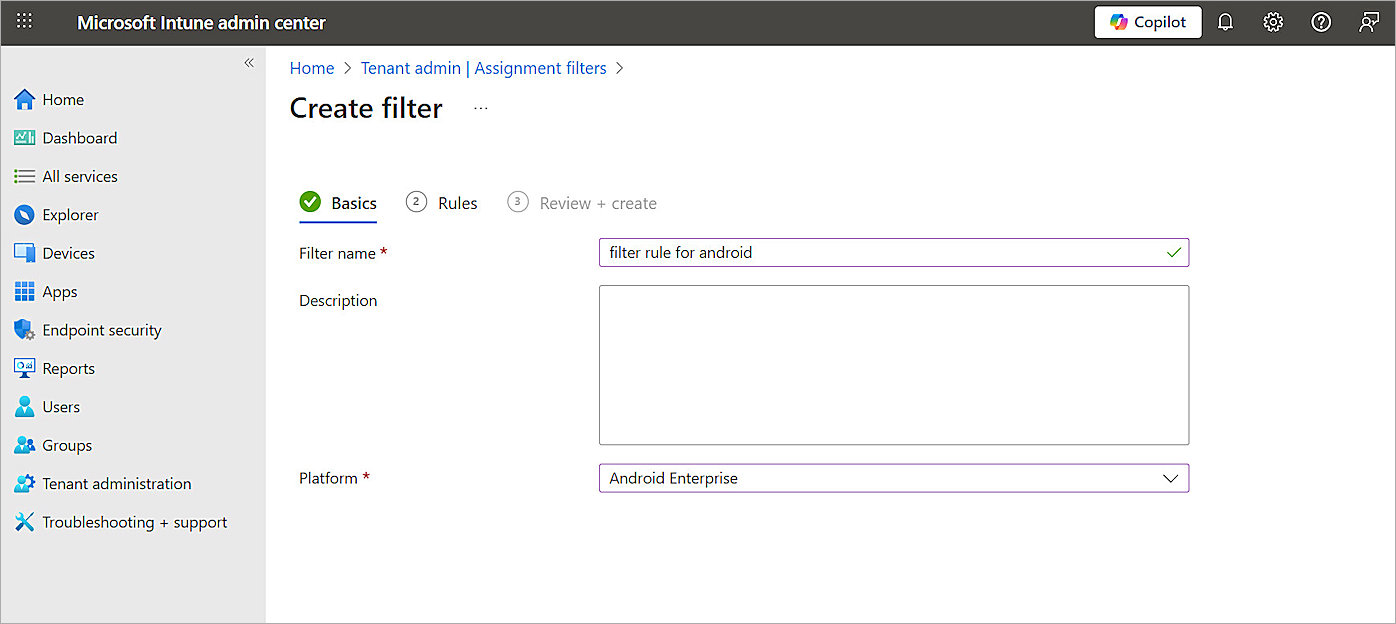
Task: Click the Dashboard chart icon
Action: [x=25, y=138]
